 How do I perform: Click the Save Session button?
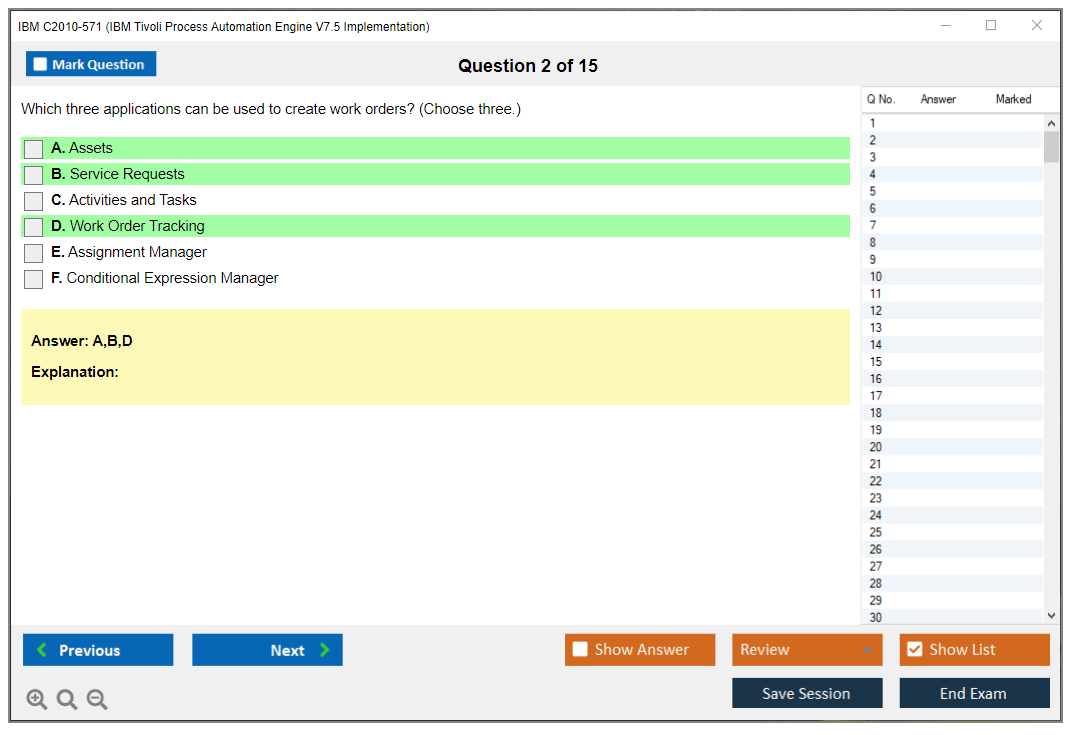(x=807, y=693)
